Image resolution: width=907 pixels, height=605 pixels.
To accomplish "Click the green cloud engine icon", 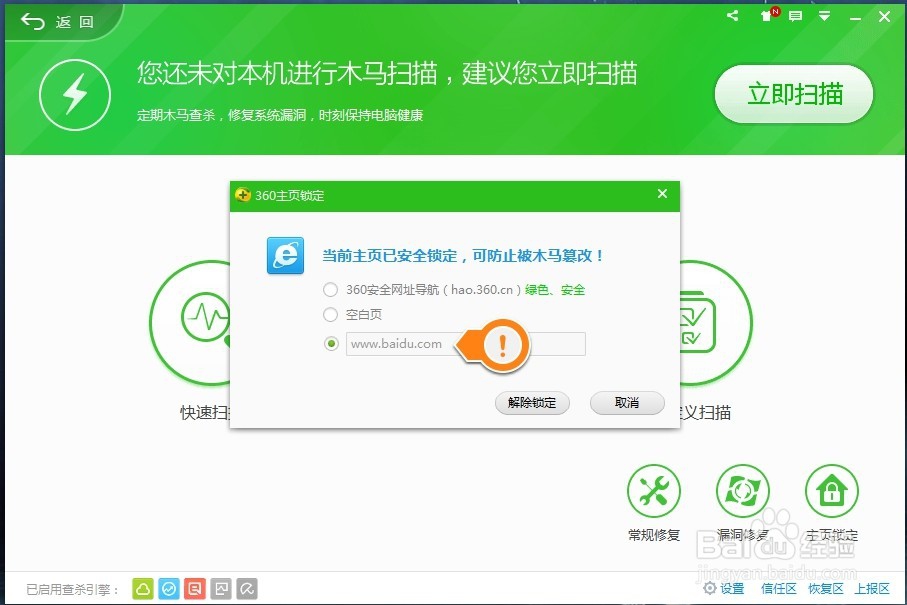I will pyautogui.click(x=143, y=589).
